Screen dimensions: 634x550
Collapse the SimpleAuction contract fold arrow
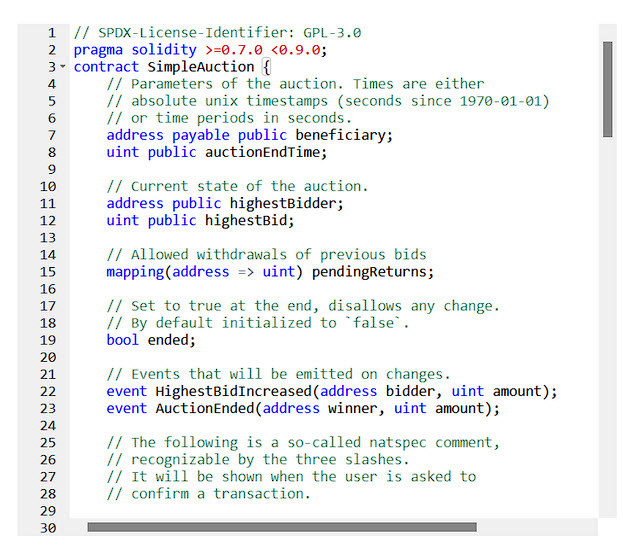click(63, 67)
